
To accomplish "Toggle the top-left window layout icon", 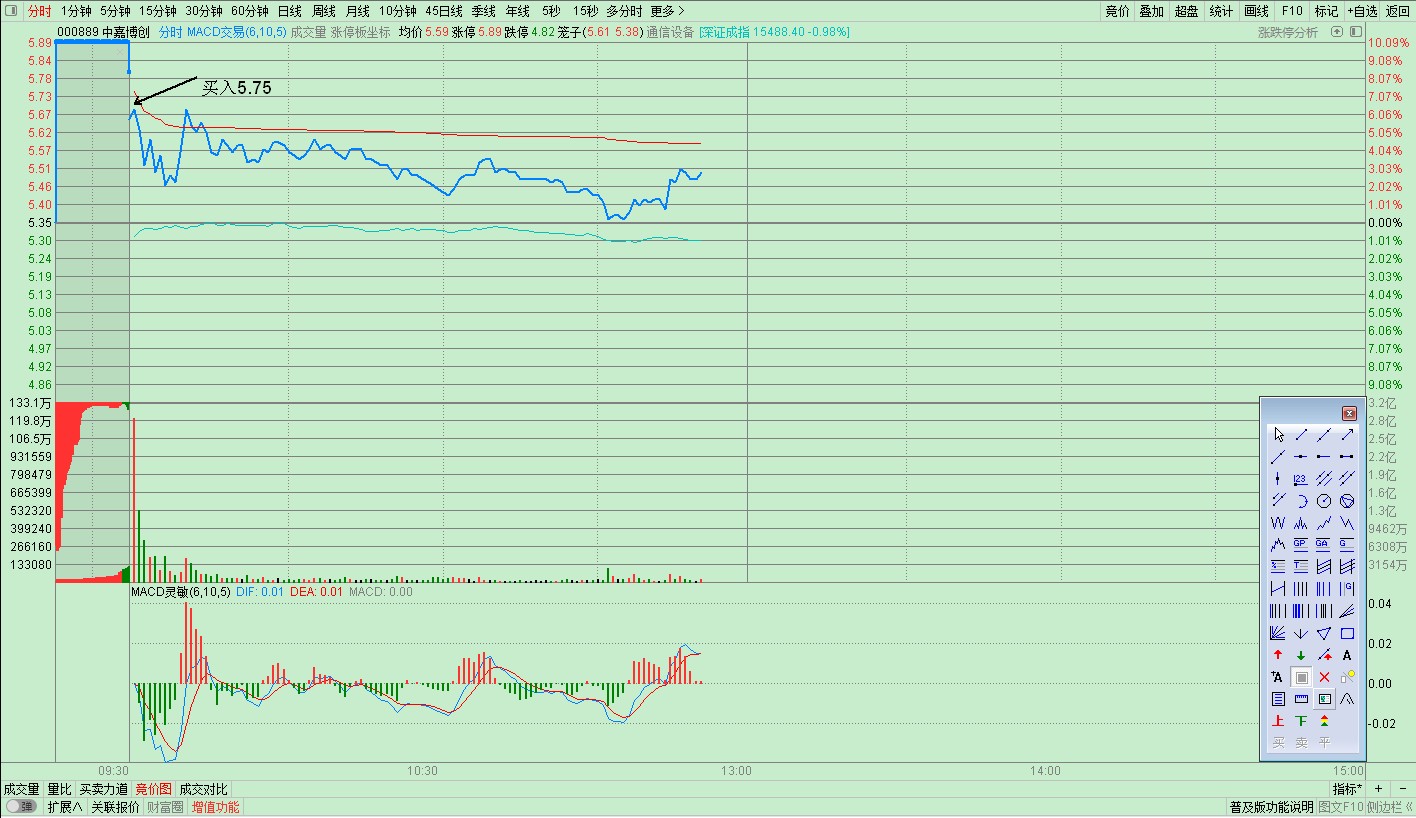I will click(11, 11).
